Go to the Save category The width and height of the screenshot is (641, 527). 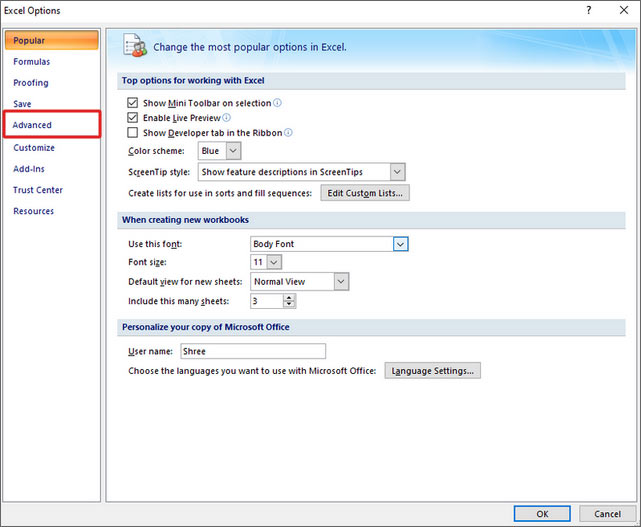coord(22,104)
